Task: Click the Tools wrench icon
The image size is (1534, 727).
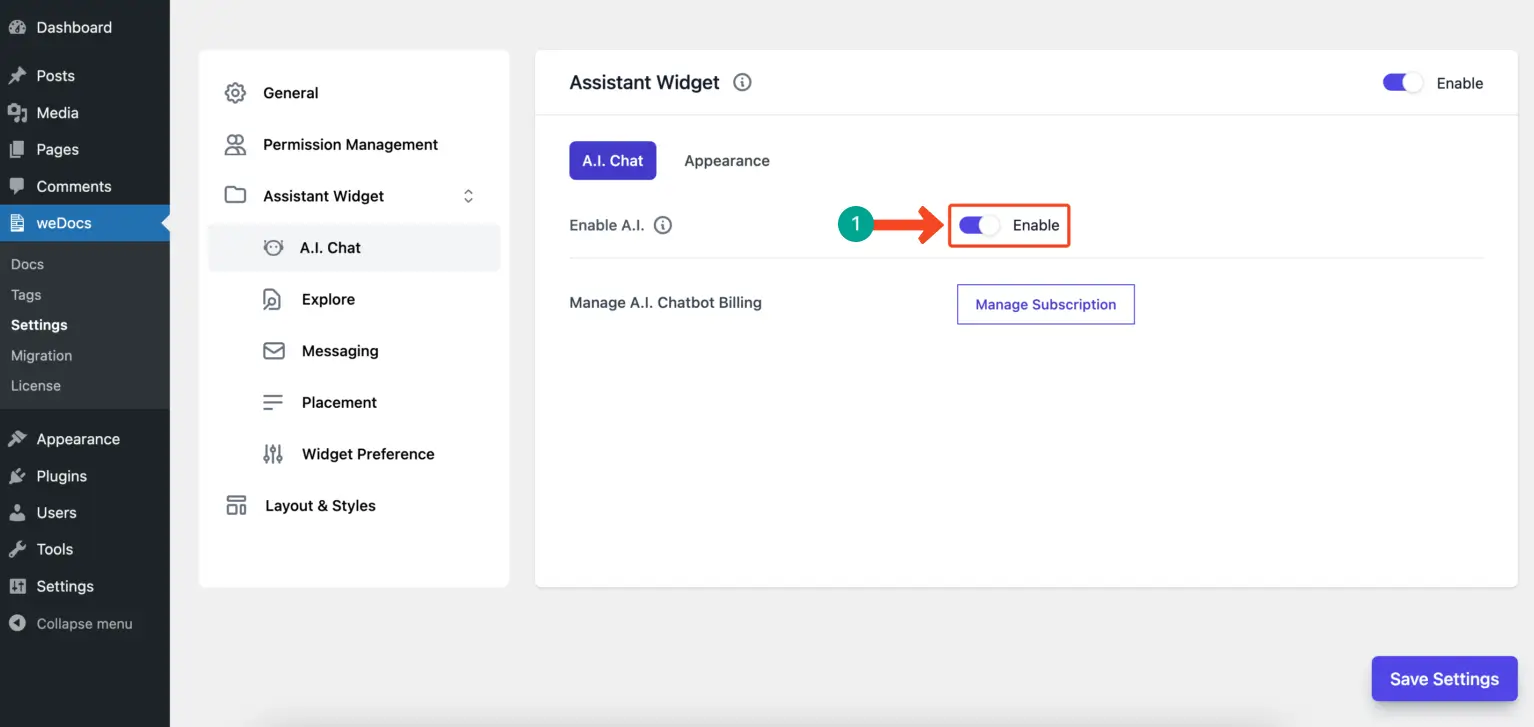Action: click(x=17, y=549)
